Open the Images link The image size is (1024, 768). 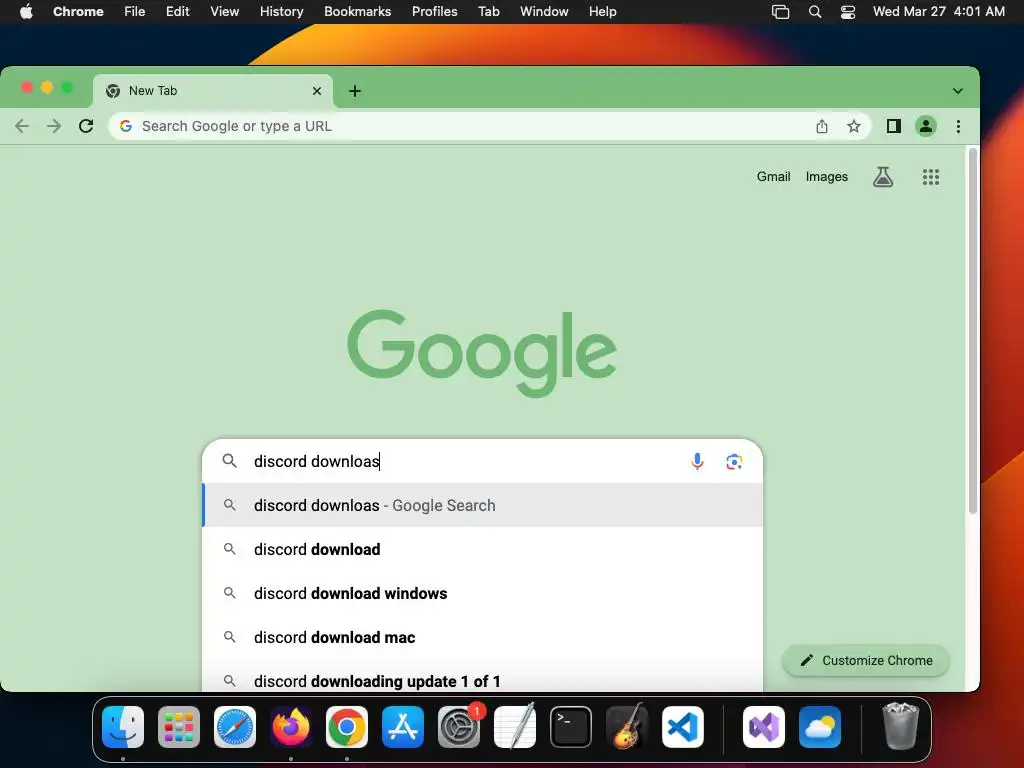pos(826,176)
